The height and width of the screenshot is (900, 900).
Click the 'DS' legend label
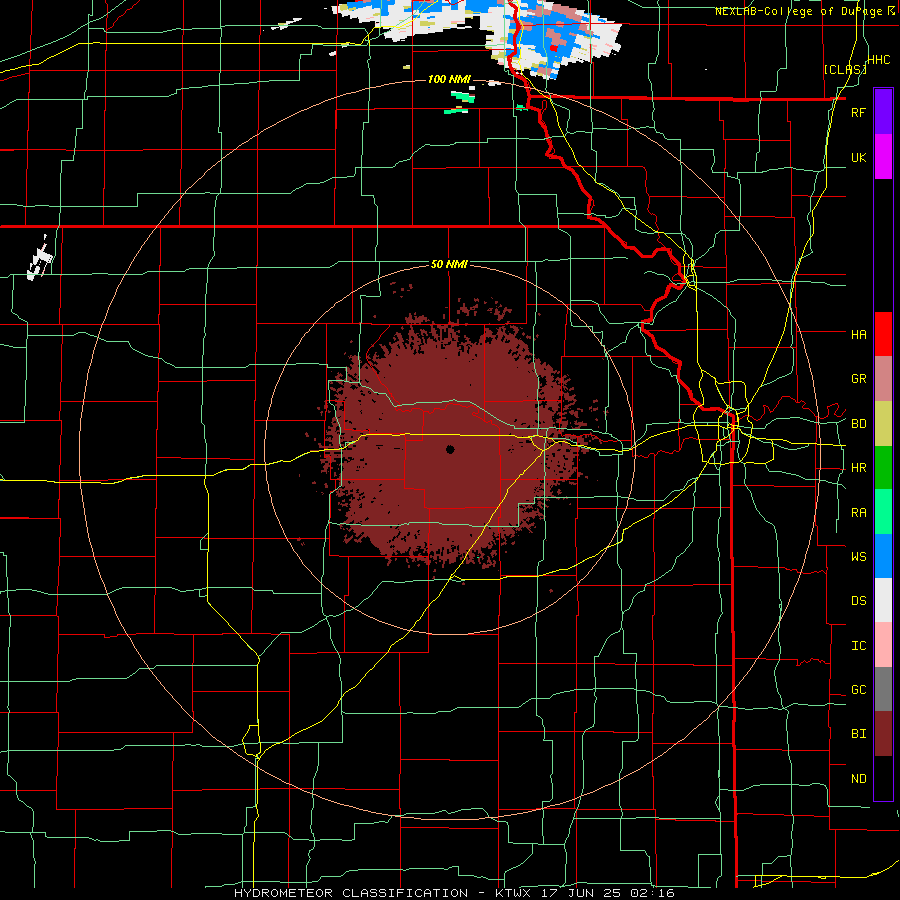coord(858,601)
